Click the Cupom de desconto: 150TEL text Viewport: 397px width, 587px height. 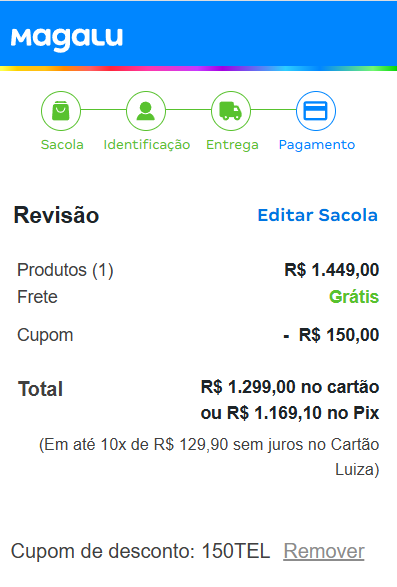pyautogui.click(x=140, y=551)
